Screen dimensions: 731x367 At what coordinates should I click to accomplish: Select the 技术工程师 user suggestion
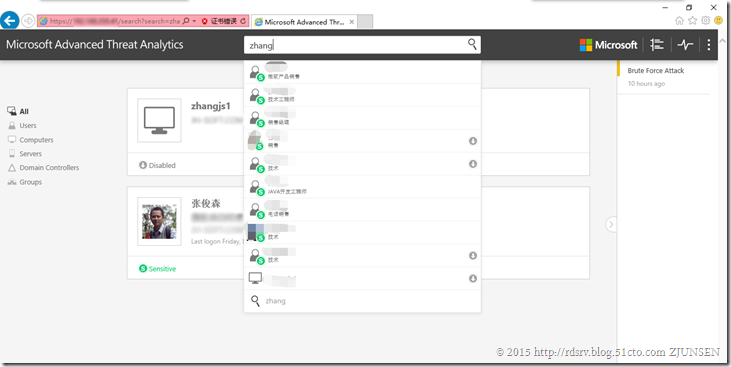(362, 95)
